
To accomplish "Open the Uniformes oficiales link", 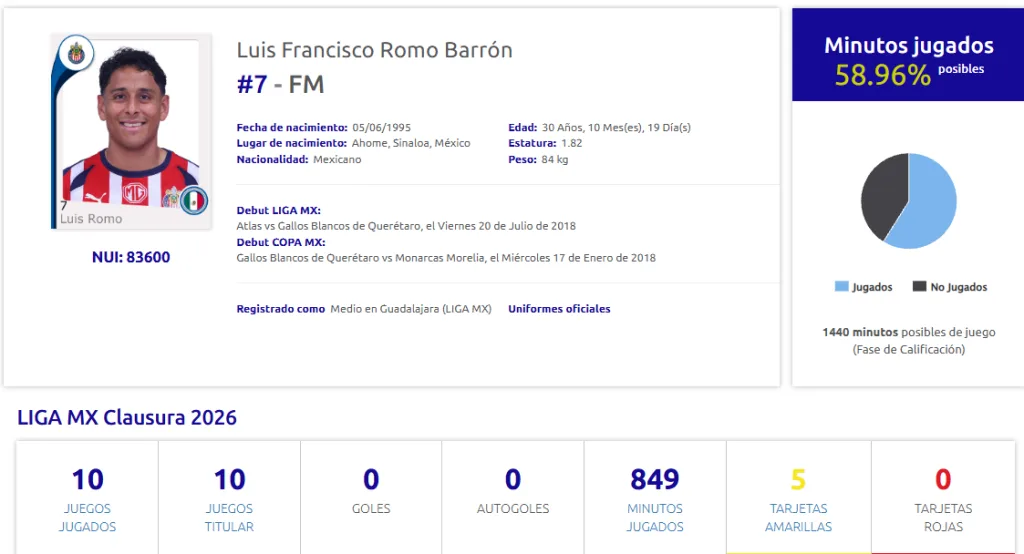I will 559,309.
